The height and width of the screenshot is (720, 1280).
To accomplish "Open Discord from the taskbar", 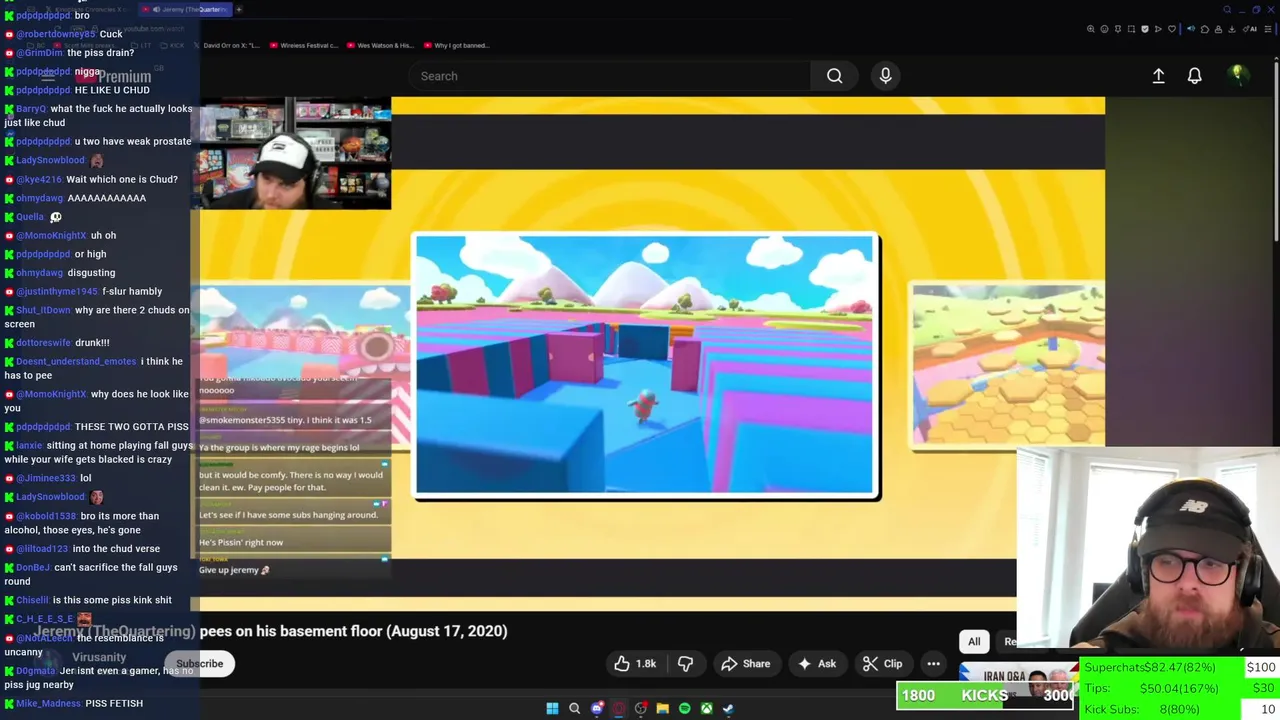I will click(597, 708).
